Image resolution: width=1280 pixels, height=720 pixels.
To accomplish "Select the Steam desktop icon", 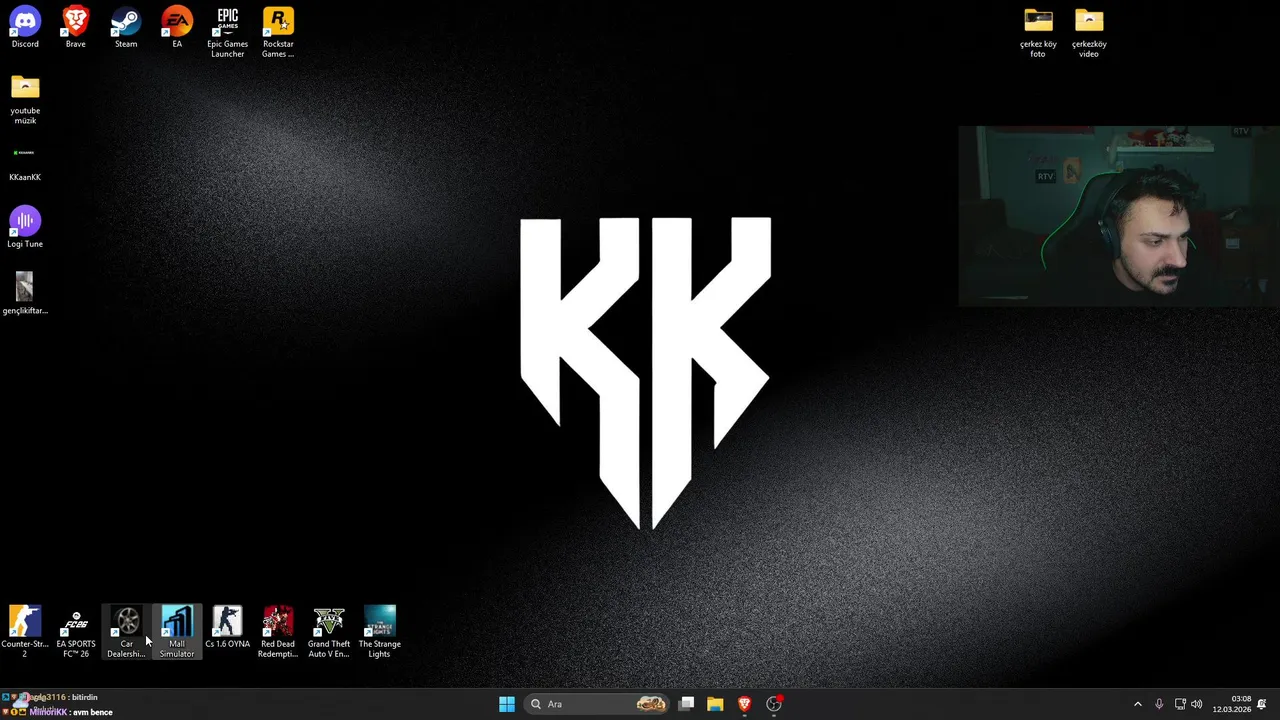I will coord(126,27).
